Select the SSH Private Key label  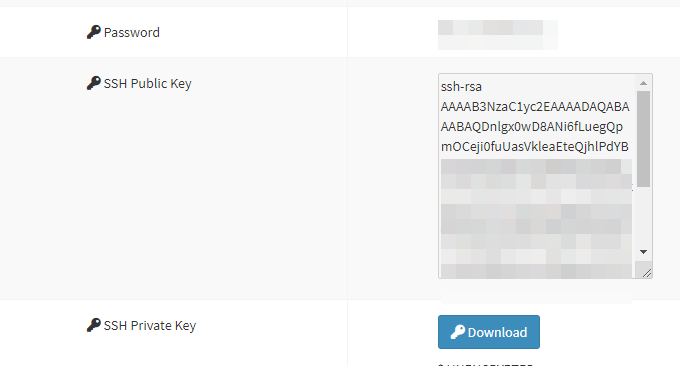[150, 325]
